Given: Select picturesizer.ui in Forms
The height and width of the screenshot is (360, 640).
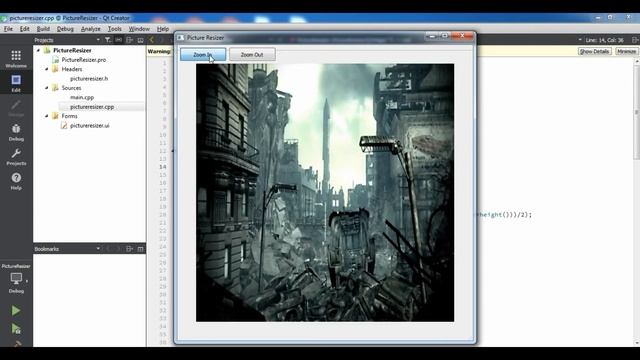Looking at the screenshot, I should (x=89, y=125).
